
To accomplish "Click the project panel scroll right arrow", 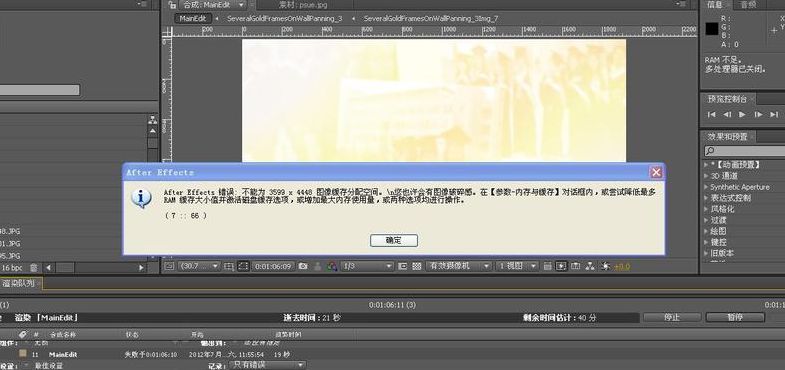I will pos(141,268).
